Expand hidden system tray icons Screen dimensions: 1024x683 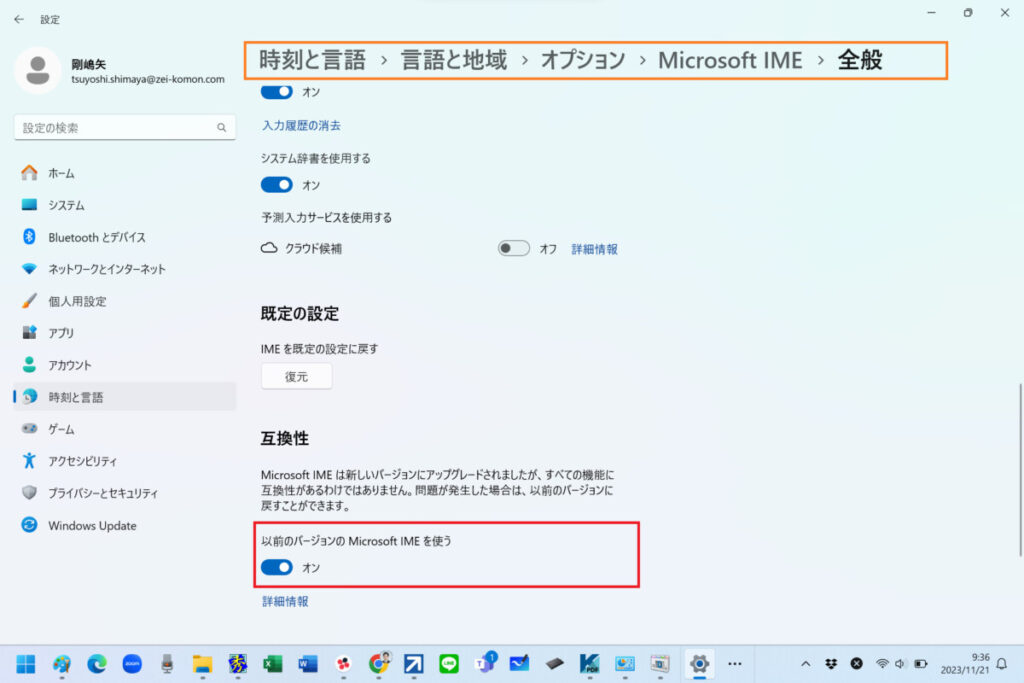[x=805, y=663]
